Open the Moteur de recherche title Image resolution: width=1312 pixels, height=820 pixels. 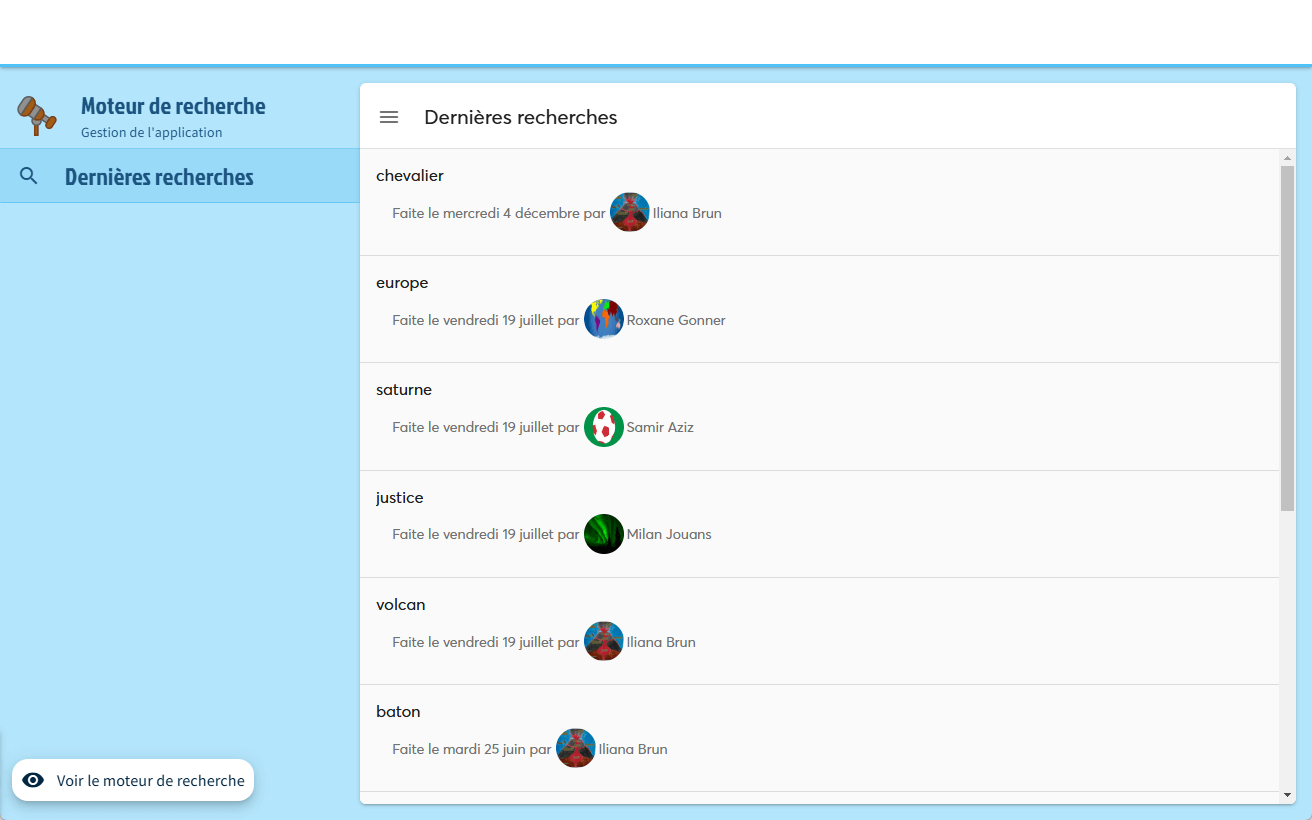click(173, 106)
